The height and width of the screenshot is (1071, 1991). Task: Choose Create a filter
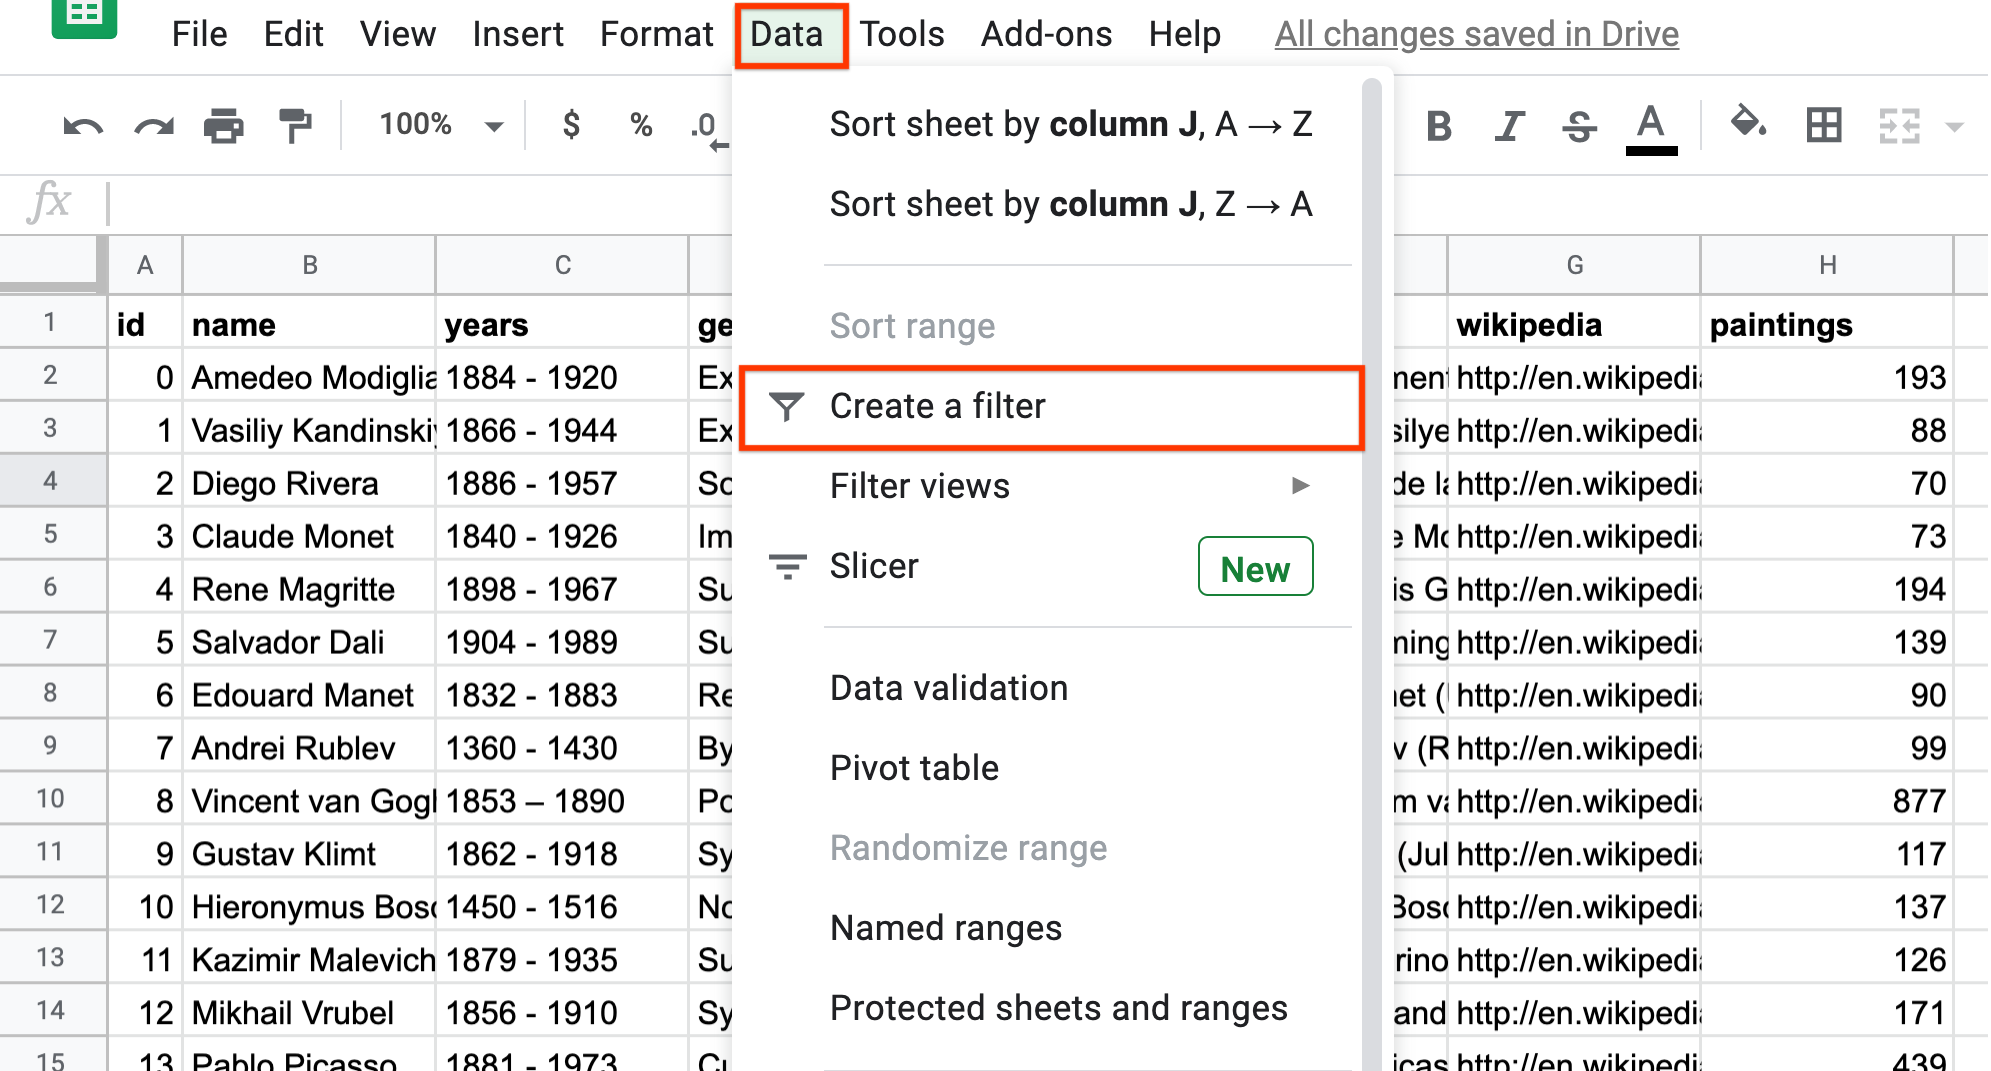[1050, 406]
